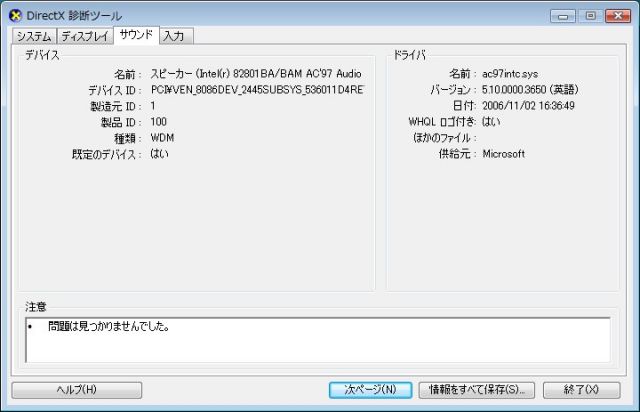This screenshot has width=640, height=412.
Task: Click the PCI device ID value
Action: 257,90
